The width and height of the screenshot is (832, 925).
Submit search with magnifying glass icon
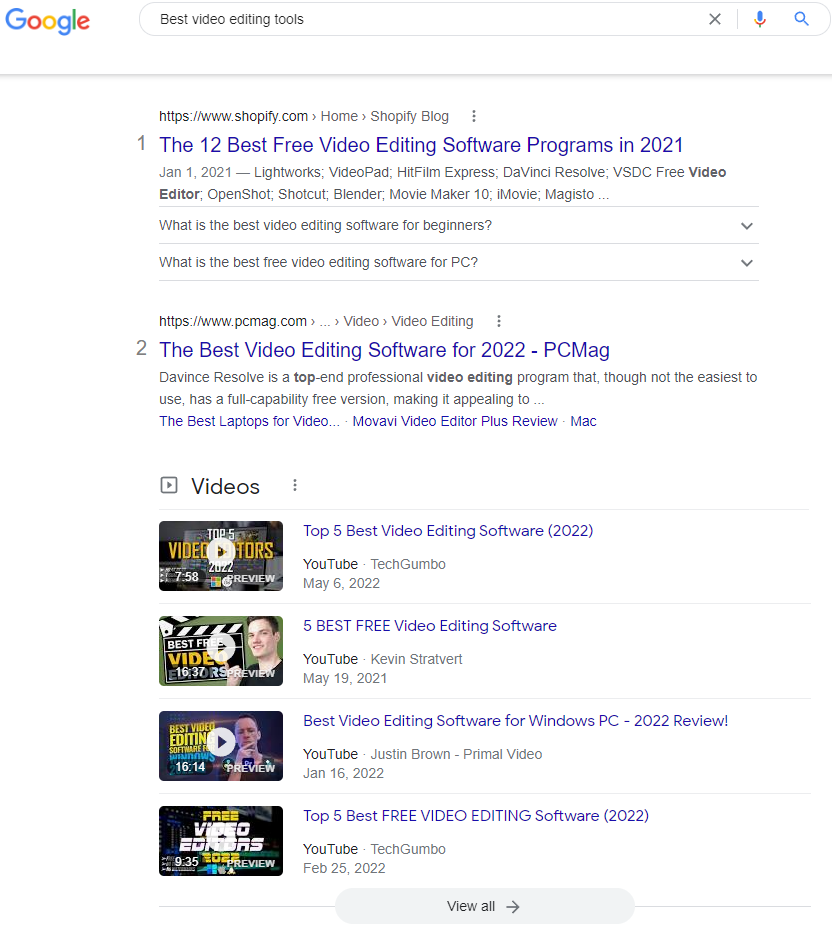(801, 19)
